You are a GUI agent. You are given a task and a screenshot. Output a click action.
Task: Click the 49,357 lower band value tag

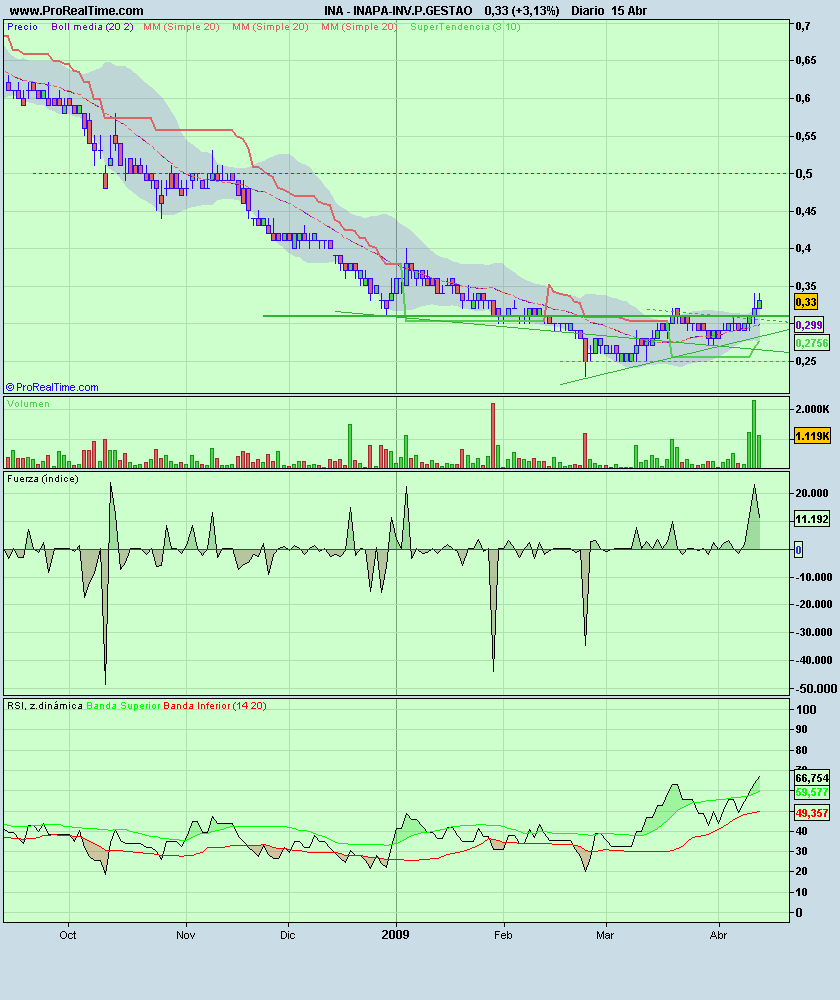pos(812,813)
